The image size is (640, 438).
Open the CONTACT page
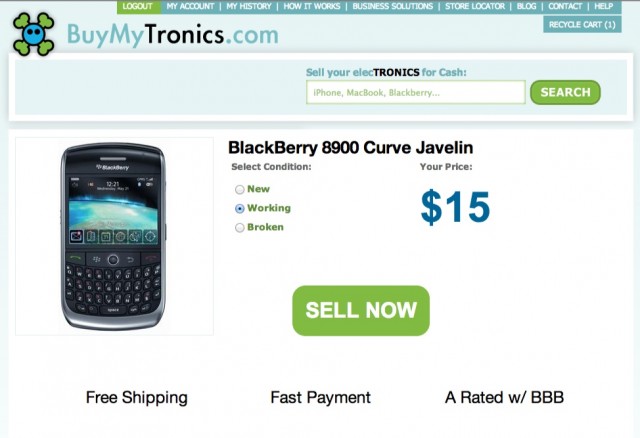coord(565,7)
